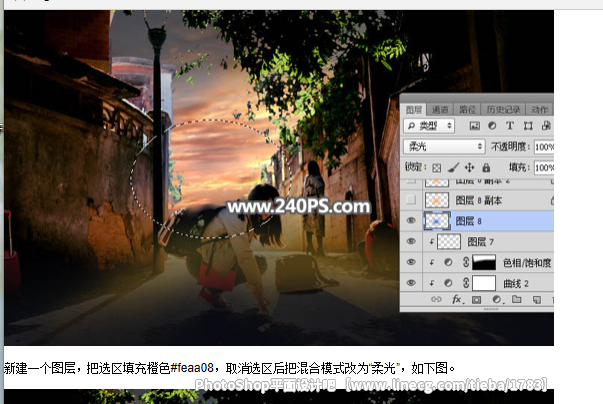Click the clipping arrow on 曲线 2
The height and width of the screenshot is (404, 603).
pos(431,283)
